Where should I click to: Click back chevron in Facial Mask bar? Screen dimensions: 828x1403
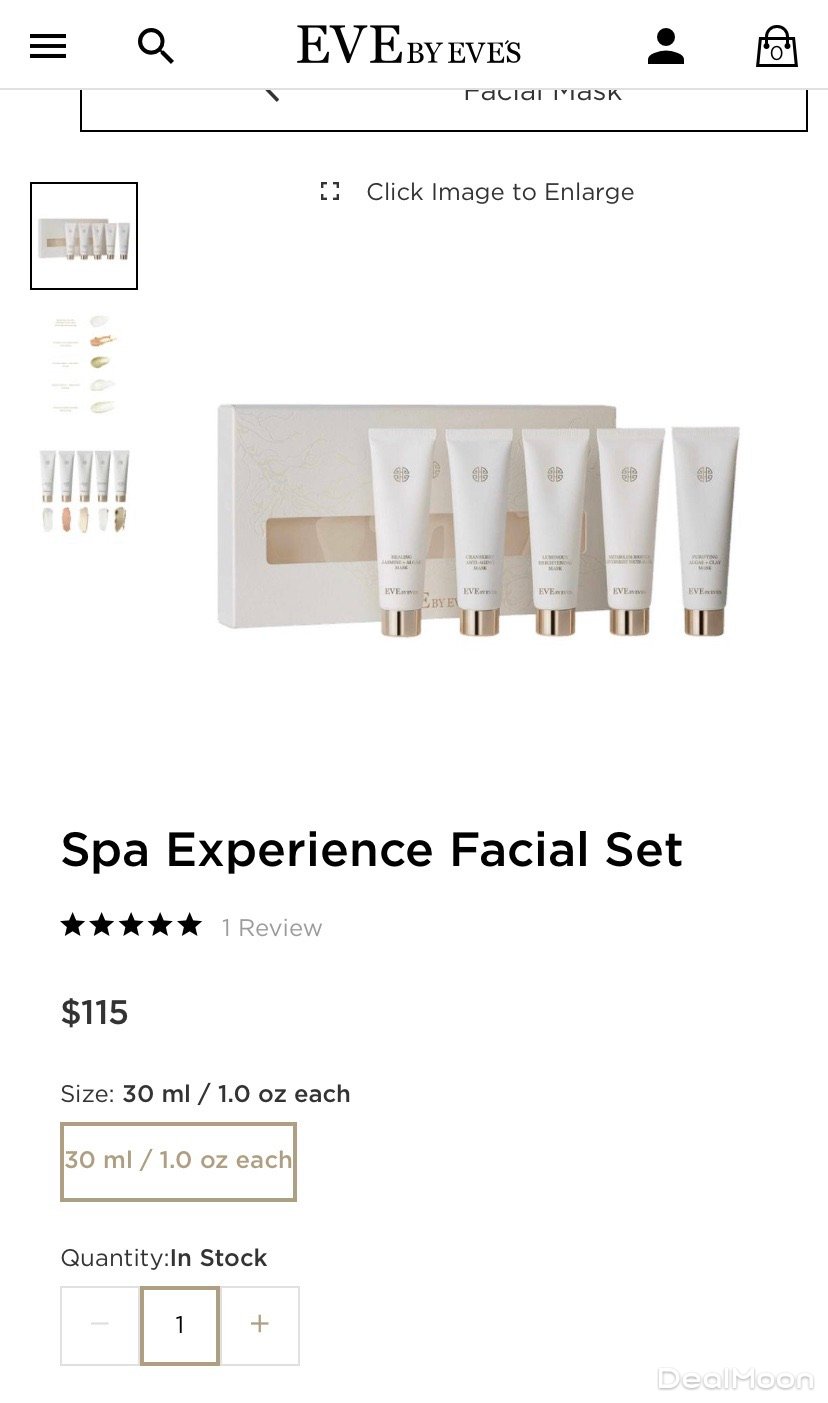pyautogui.click(x=272, y=95)
